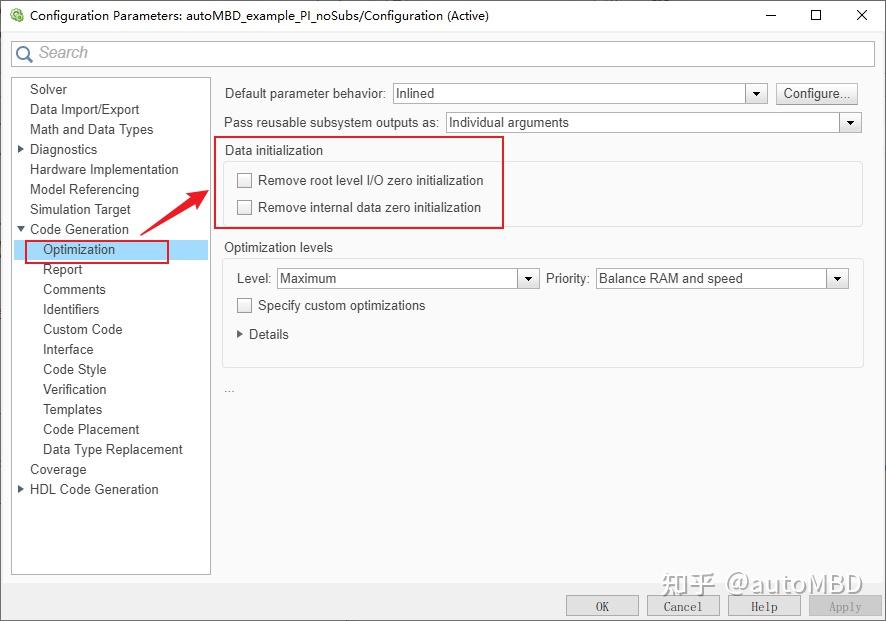This screenshot has height=621, width=886.
Task: Collapse the Code Generation tree node
Action: pyautogui.click(x=21, y=229)
